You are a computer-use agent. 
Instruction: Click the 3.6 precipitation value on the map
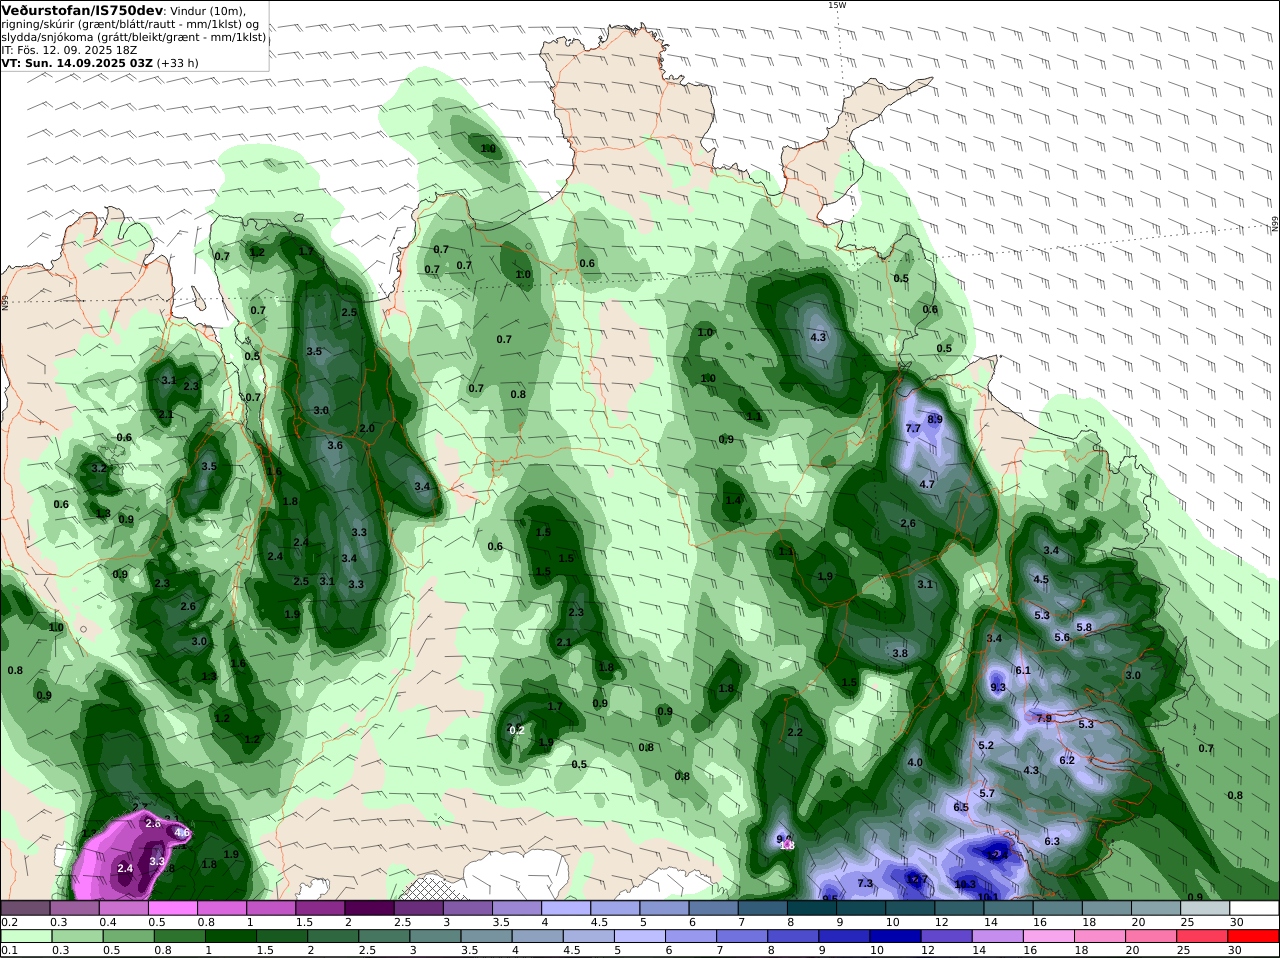(335, 445)
